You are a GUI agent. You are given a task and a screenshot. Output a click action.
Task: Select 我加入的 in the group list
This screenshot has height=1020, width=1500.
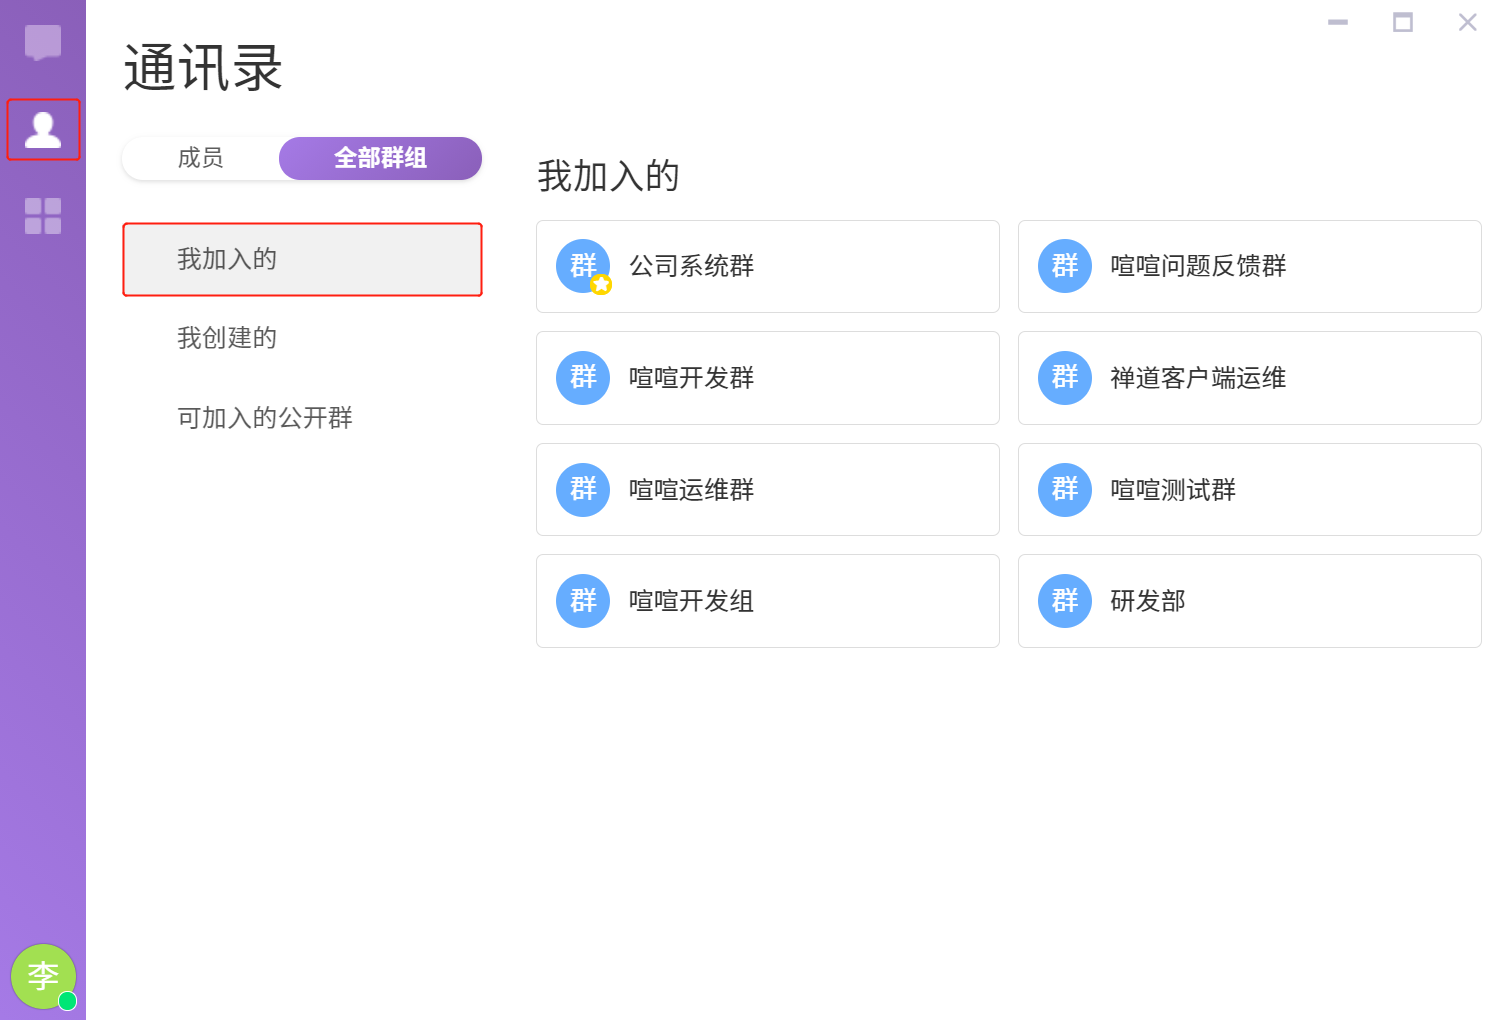[x=302, y=260]
